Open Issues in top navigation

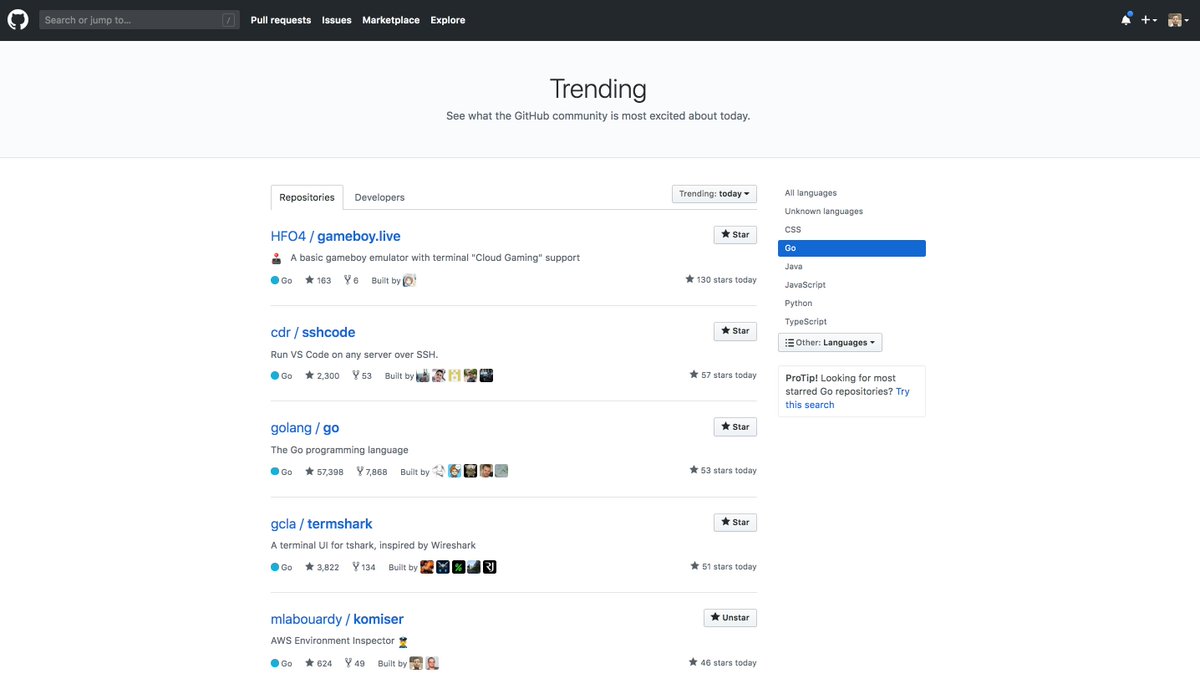(337, 20)
